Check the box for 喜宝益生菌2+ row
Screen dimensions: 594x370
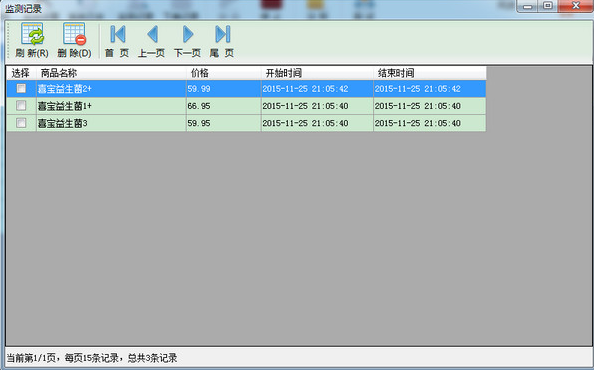pyautogui.click(x=21, y=88)
